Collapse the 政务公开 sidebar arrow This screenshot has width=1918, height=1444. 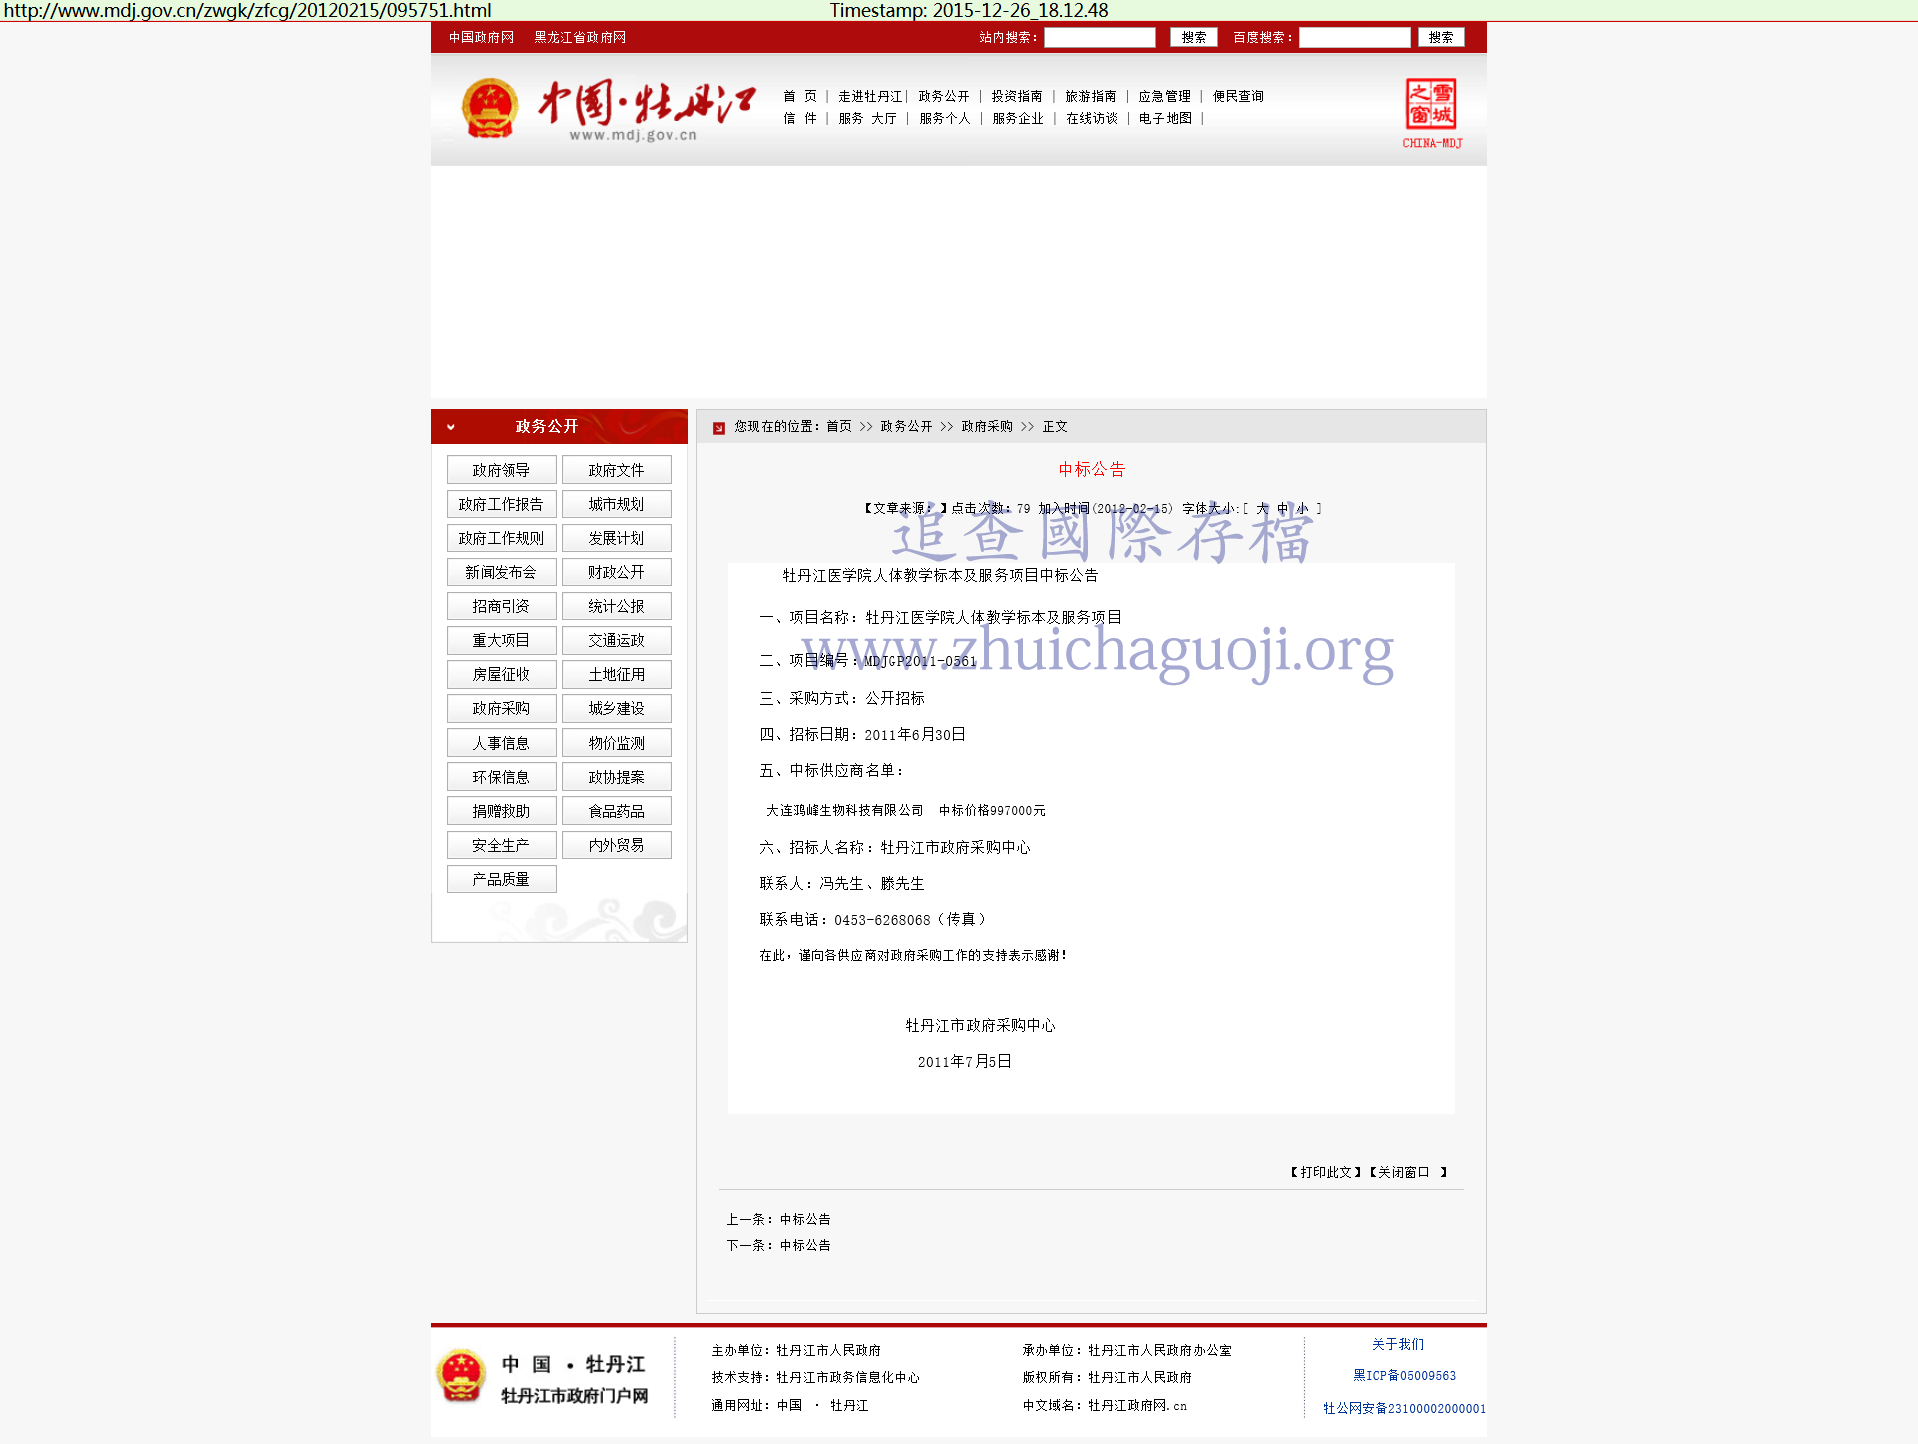[x=451, y=427]
